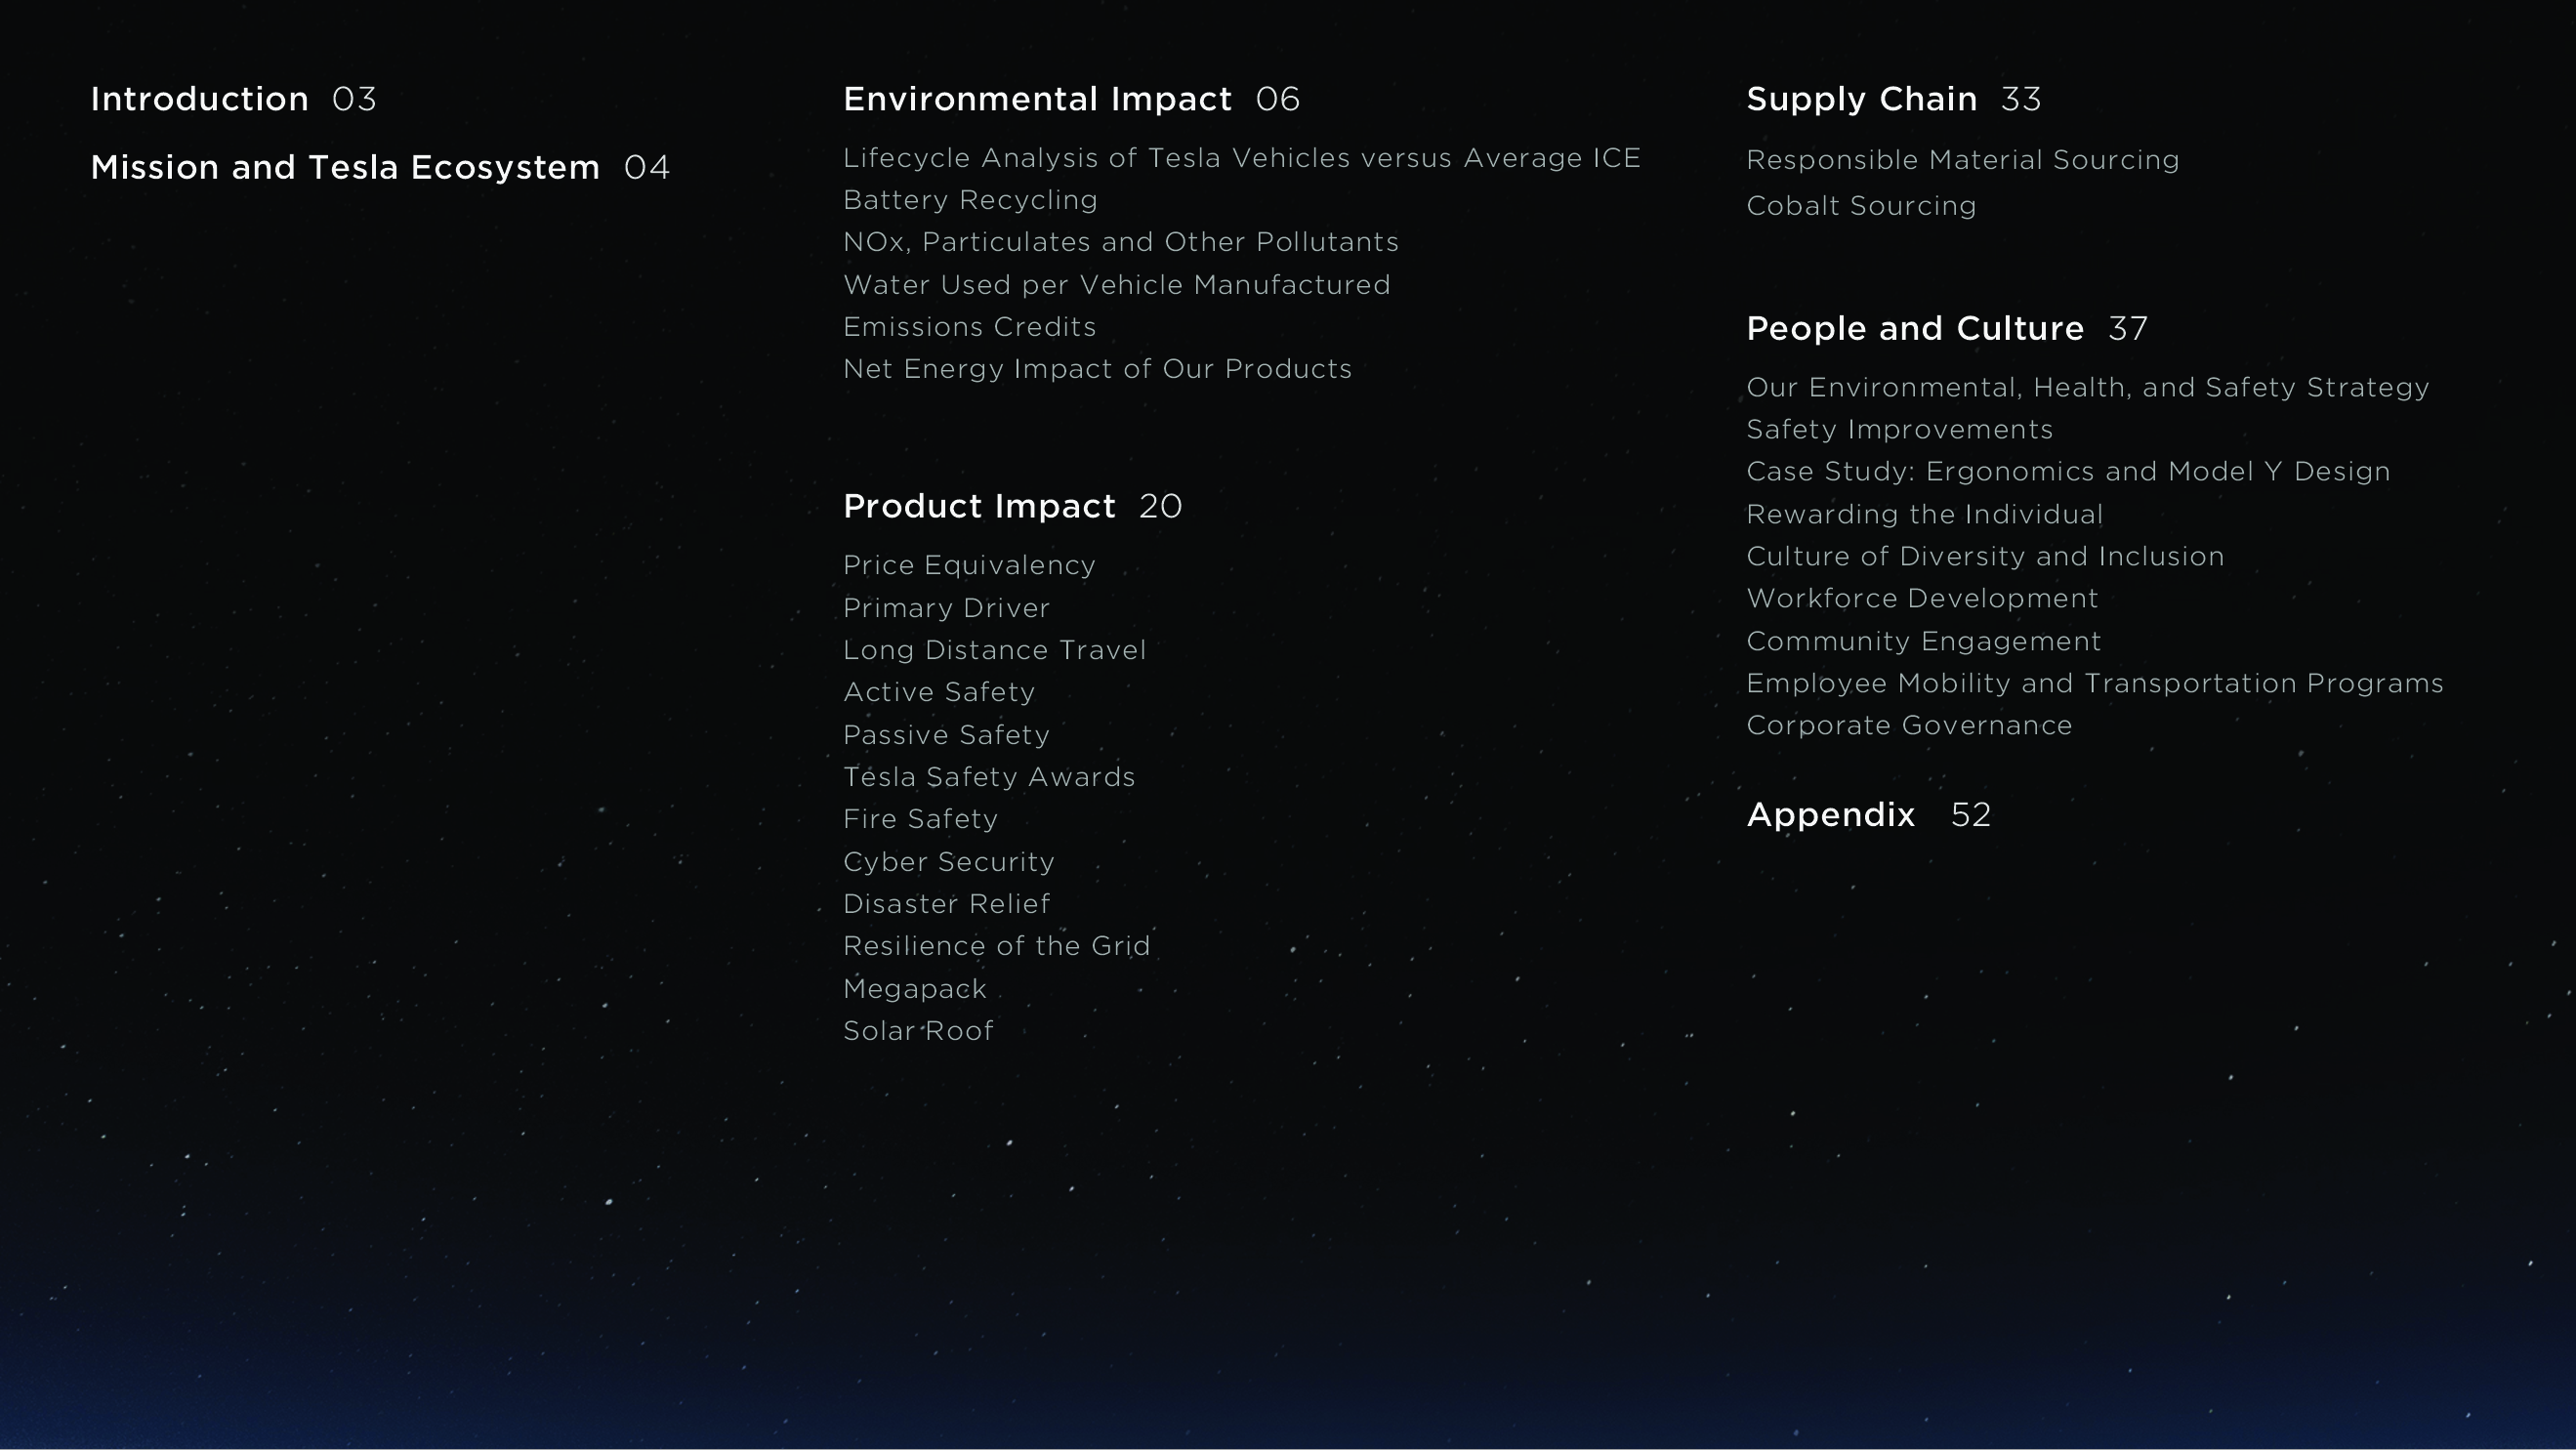Image resolution: width=2576 pixels, height=1450 pixels.
Task: Select the Corporate Governance entry
Action: pyautogui.click(x=1909, y=725)
